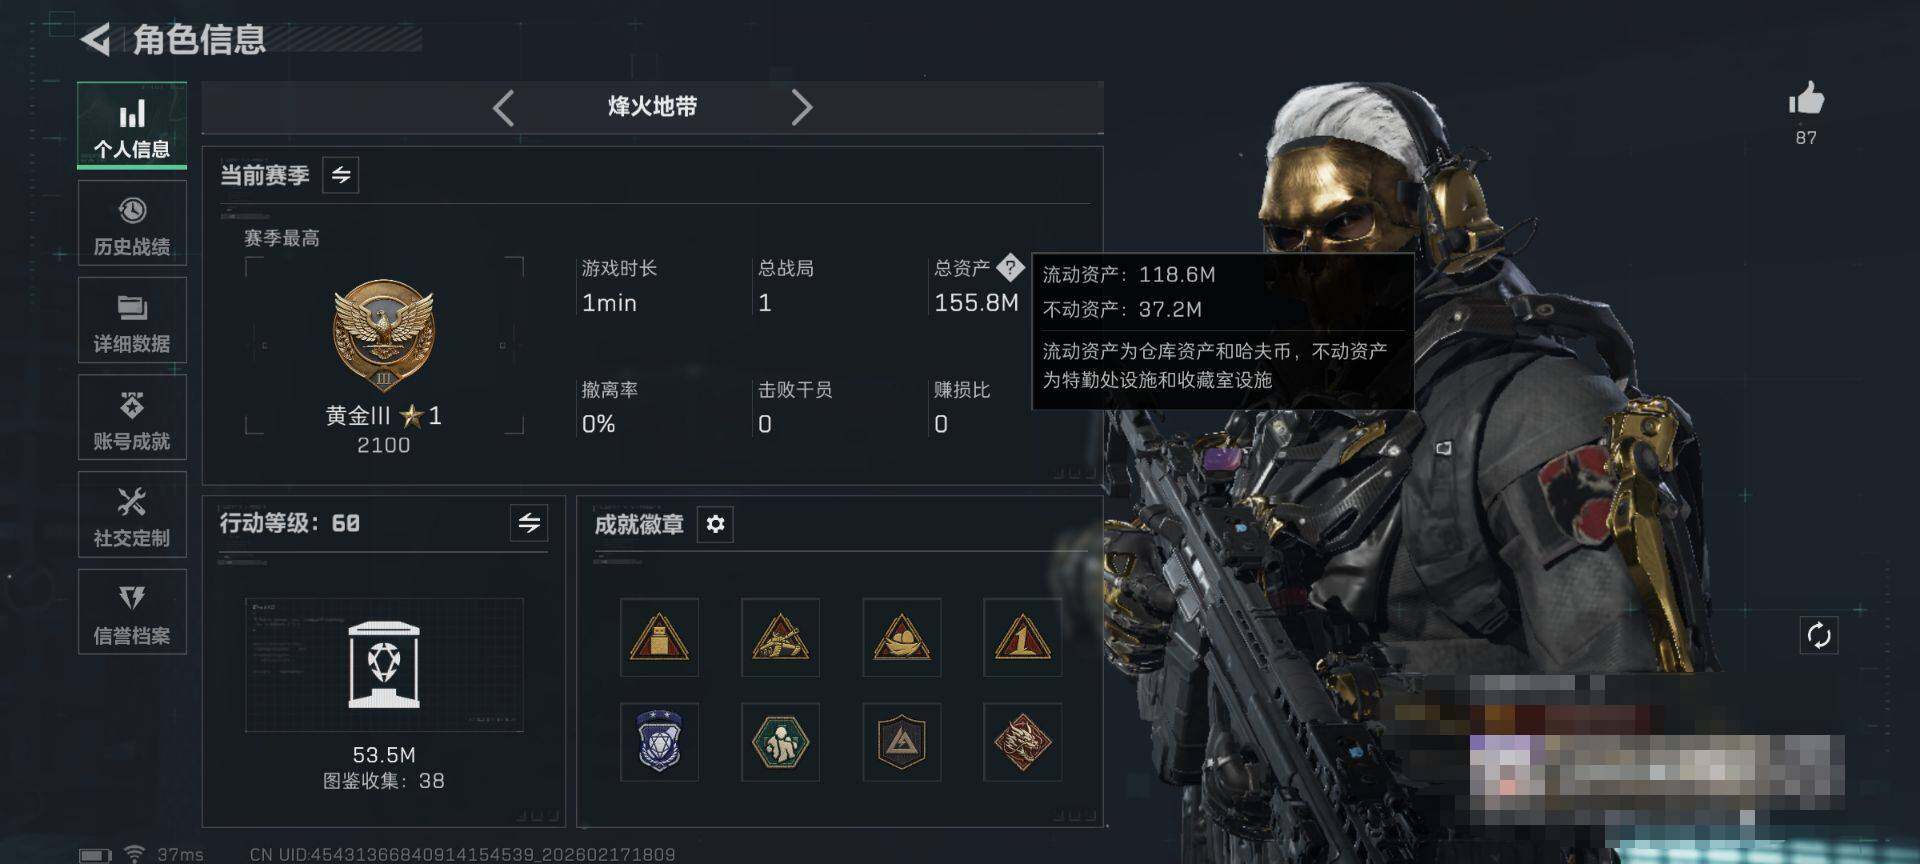Open 账号成就 from the sidebar
Viewport: 1920px width, 864px height.
tap(132, 418)
